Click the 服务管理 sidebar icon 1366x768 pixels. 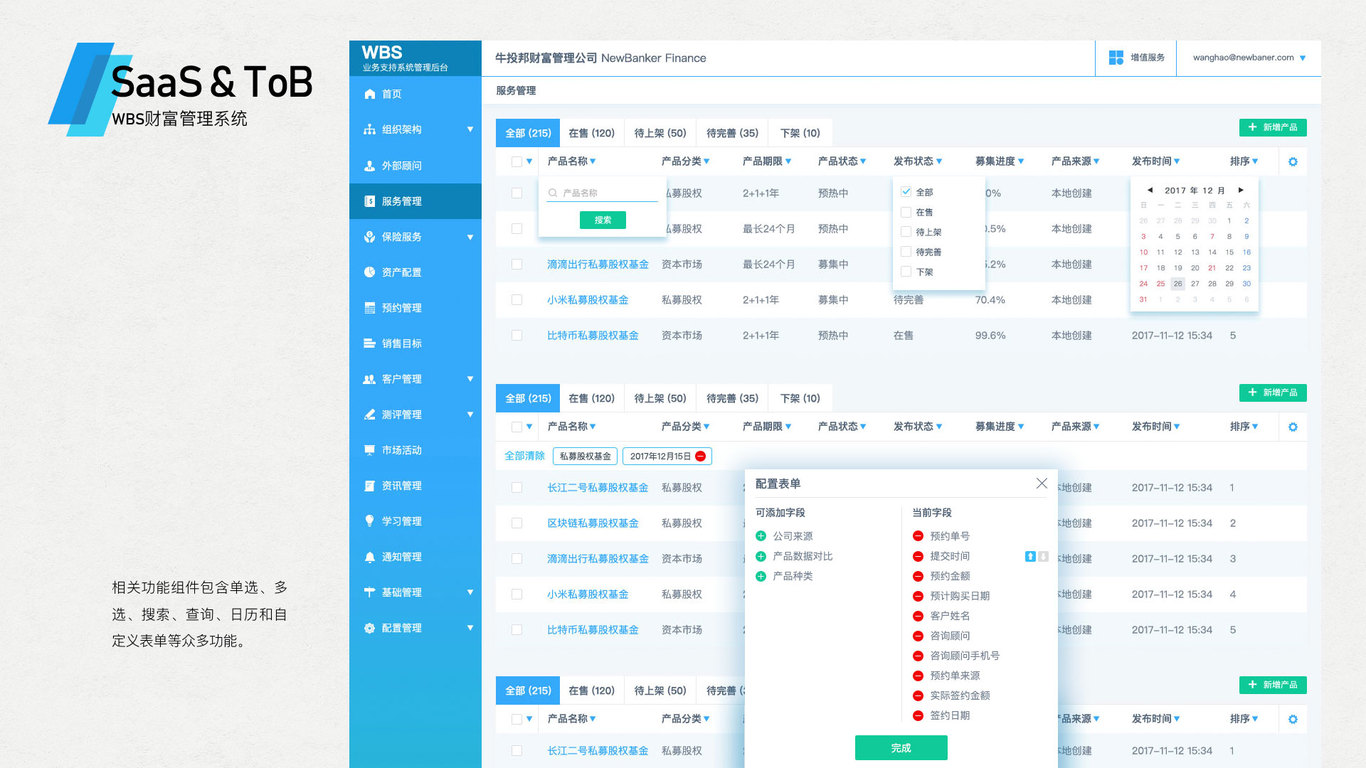[x=369, y=201]
